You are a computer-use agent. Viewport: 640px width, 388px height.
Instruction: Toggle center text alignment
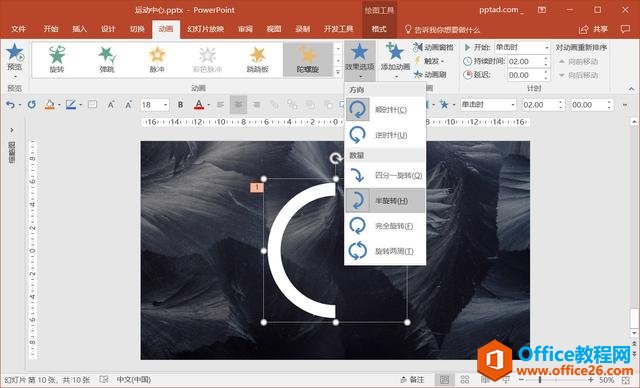pos(238,105)
